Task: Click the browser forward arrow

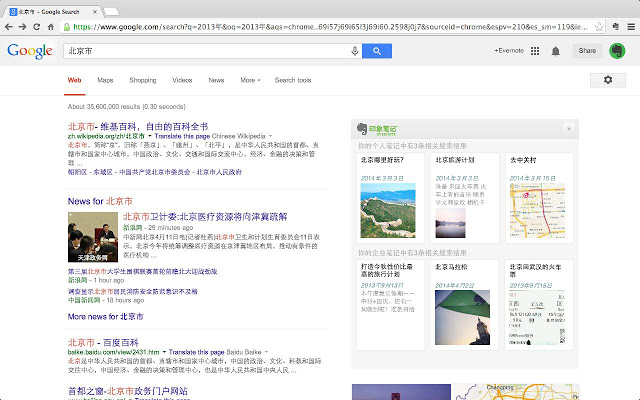Action: click(x=22, y=27)
